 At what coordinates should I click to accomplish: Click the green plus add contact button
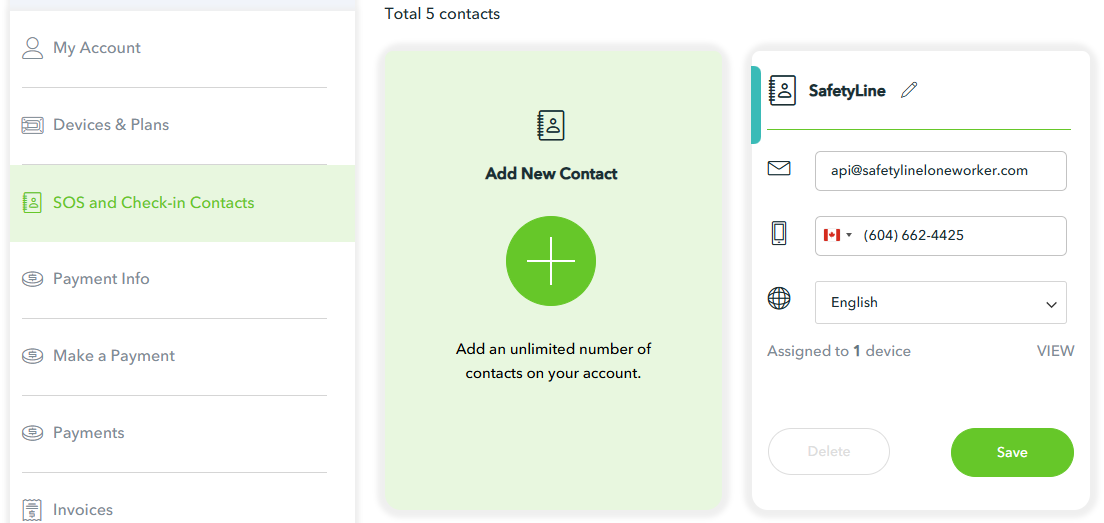click(551, 261)
